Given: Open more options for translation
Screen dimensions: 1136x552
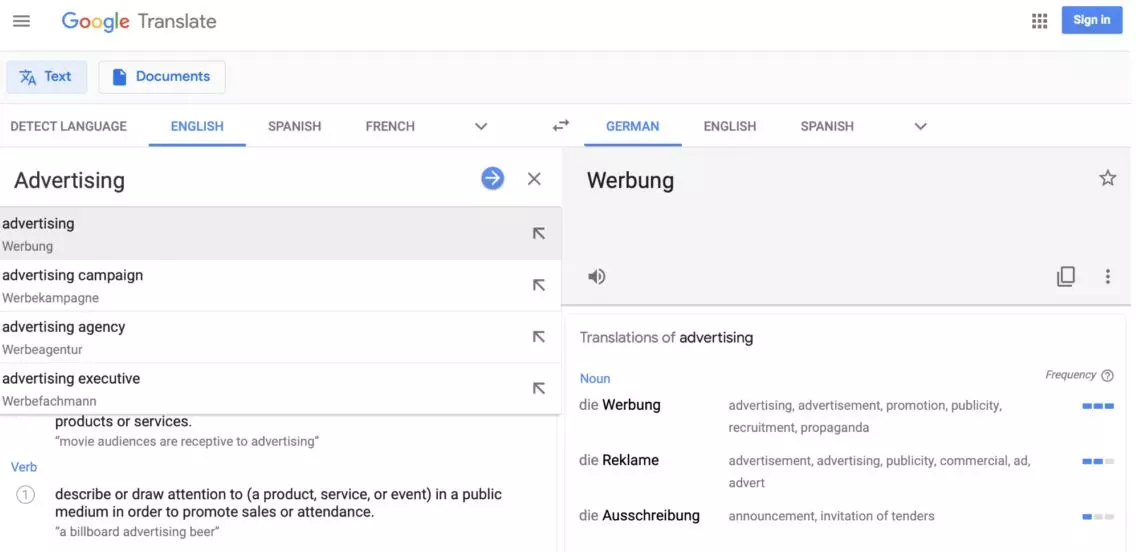Looking at the screenshot, I should click(1107, 277).
